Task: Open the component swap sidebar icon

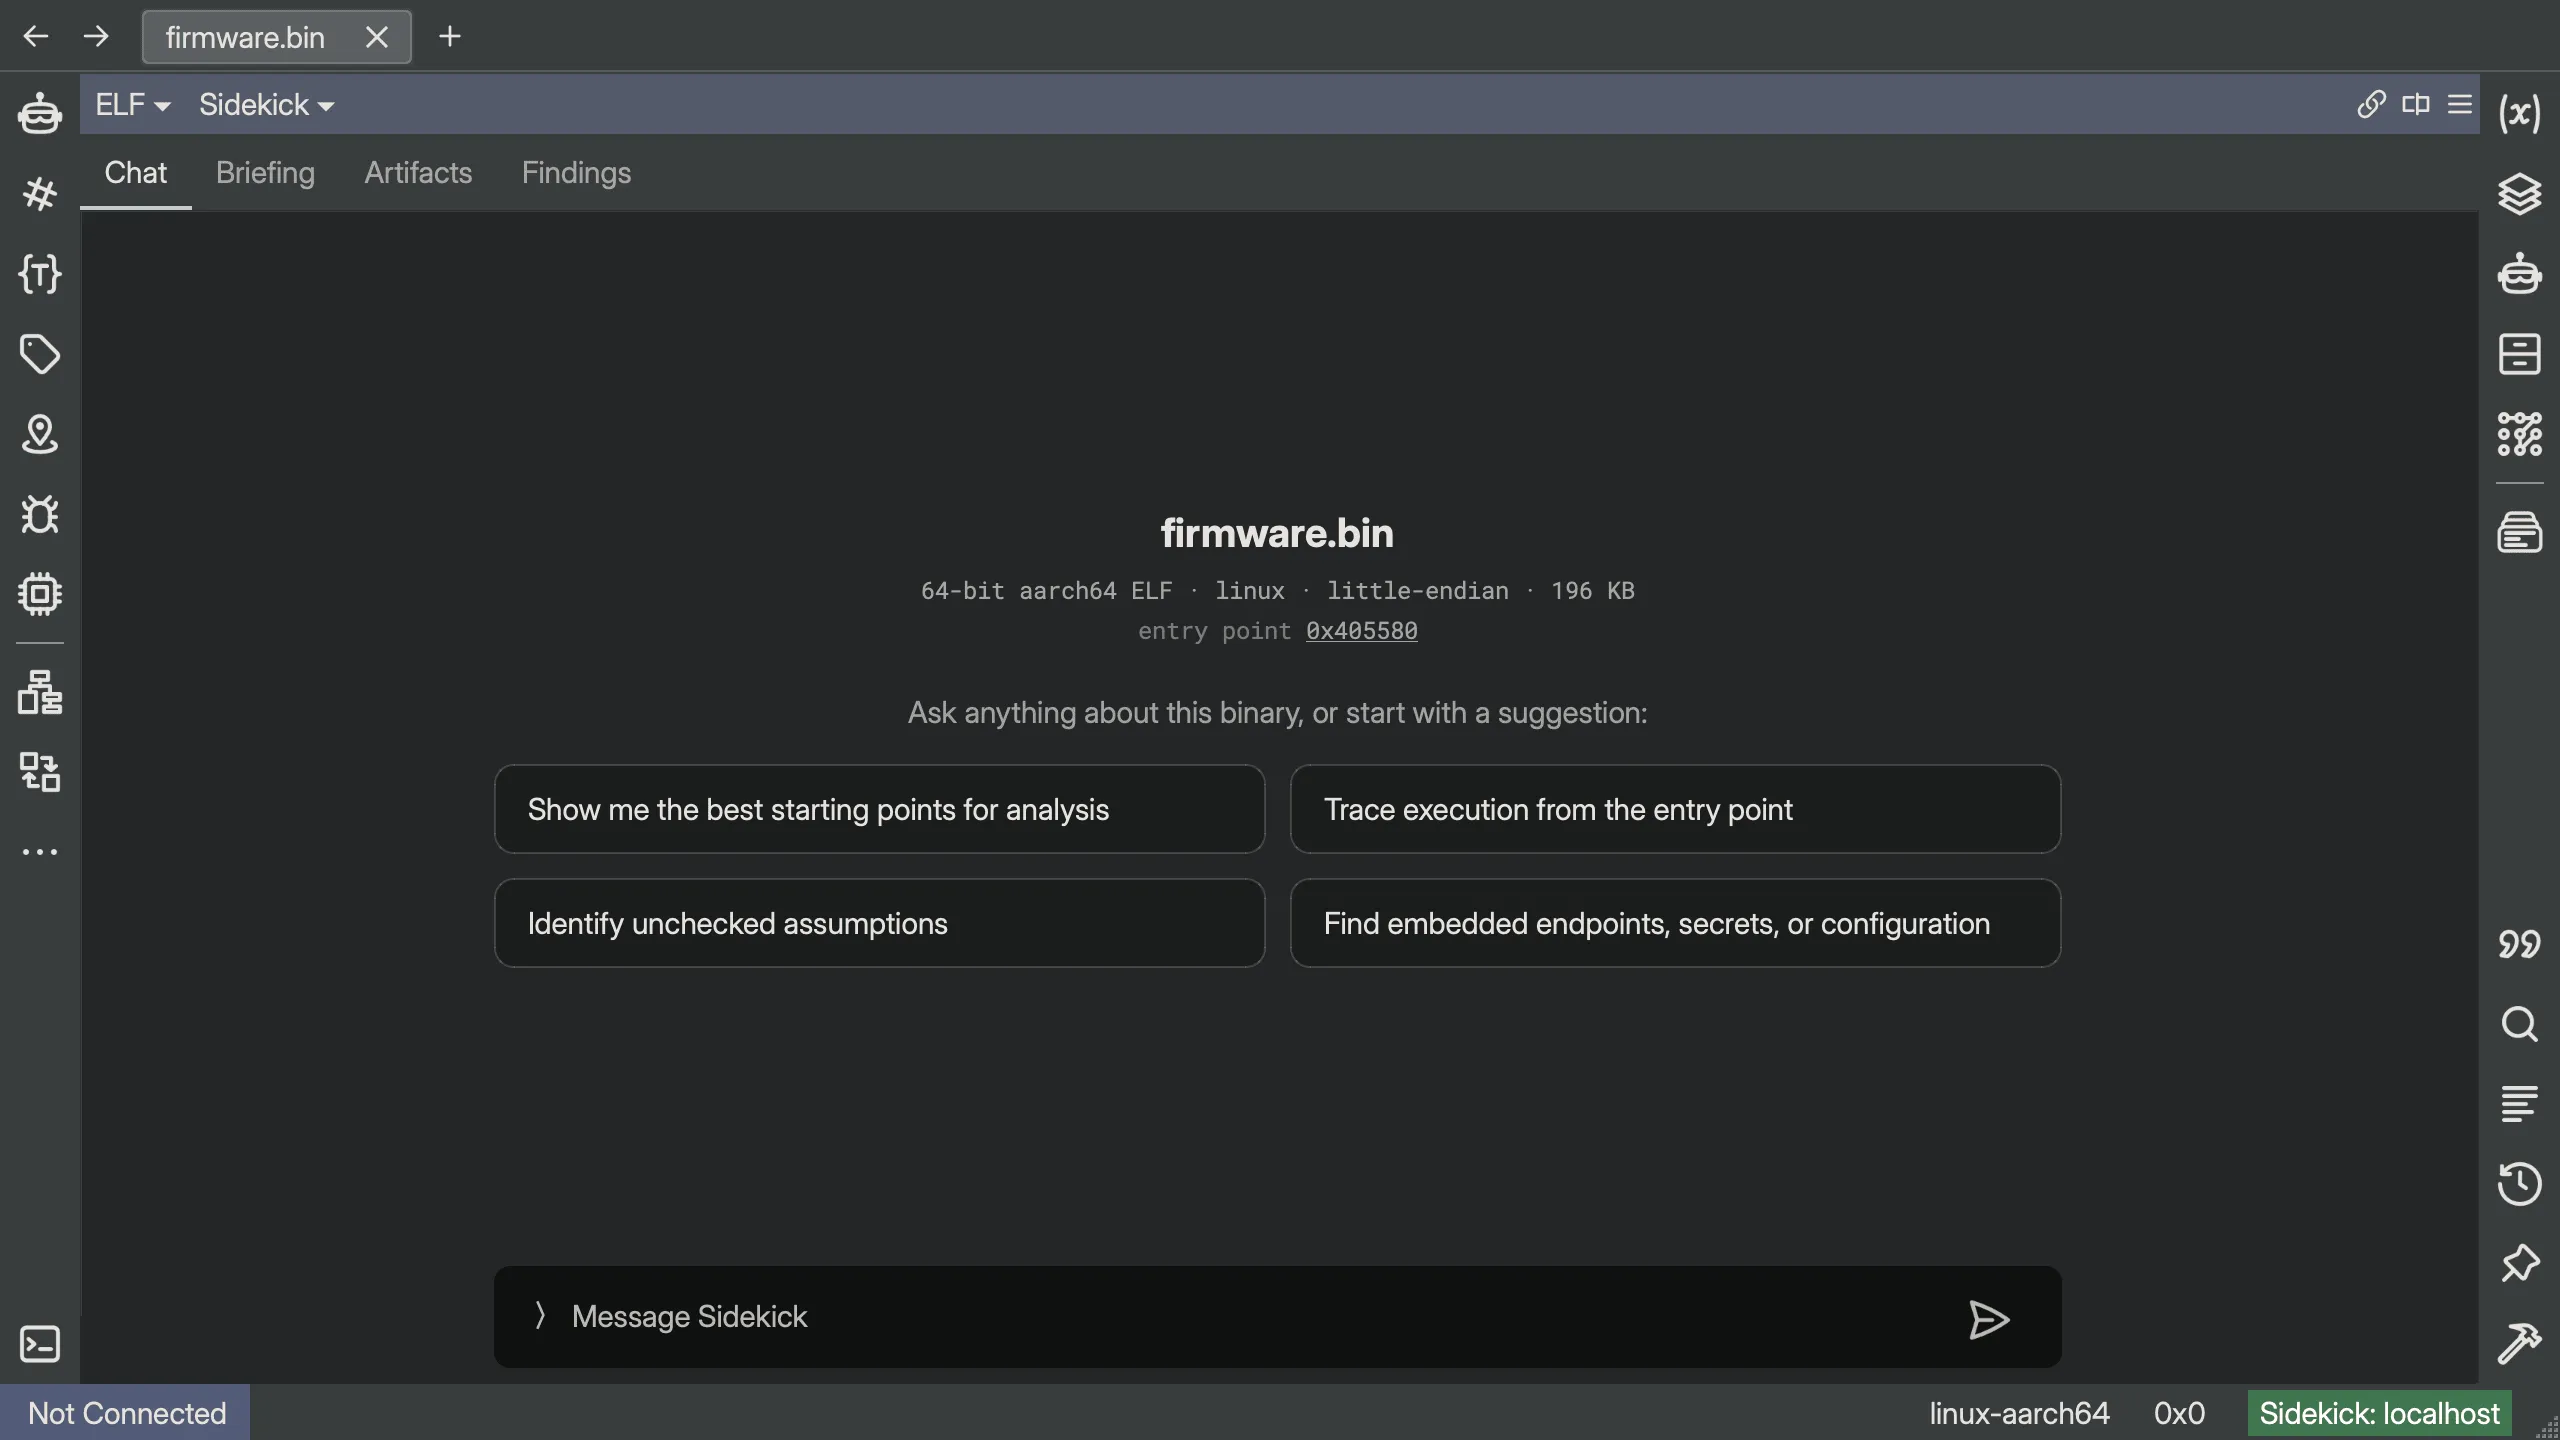Action: (x=40, y=772)
